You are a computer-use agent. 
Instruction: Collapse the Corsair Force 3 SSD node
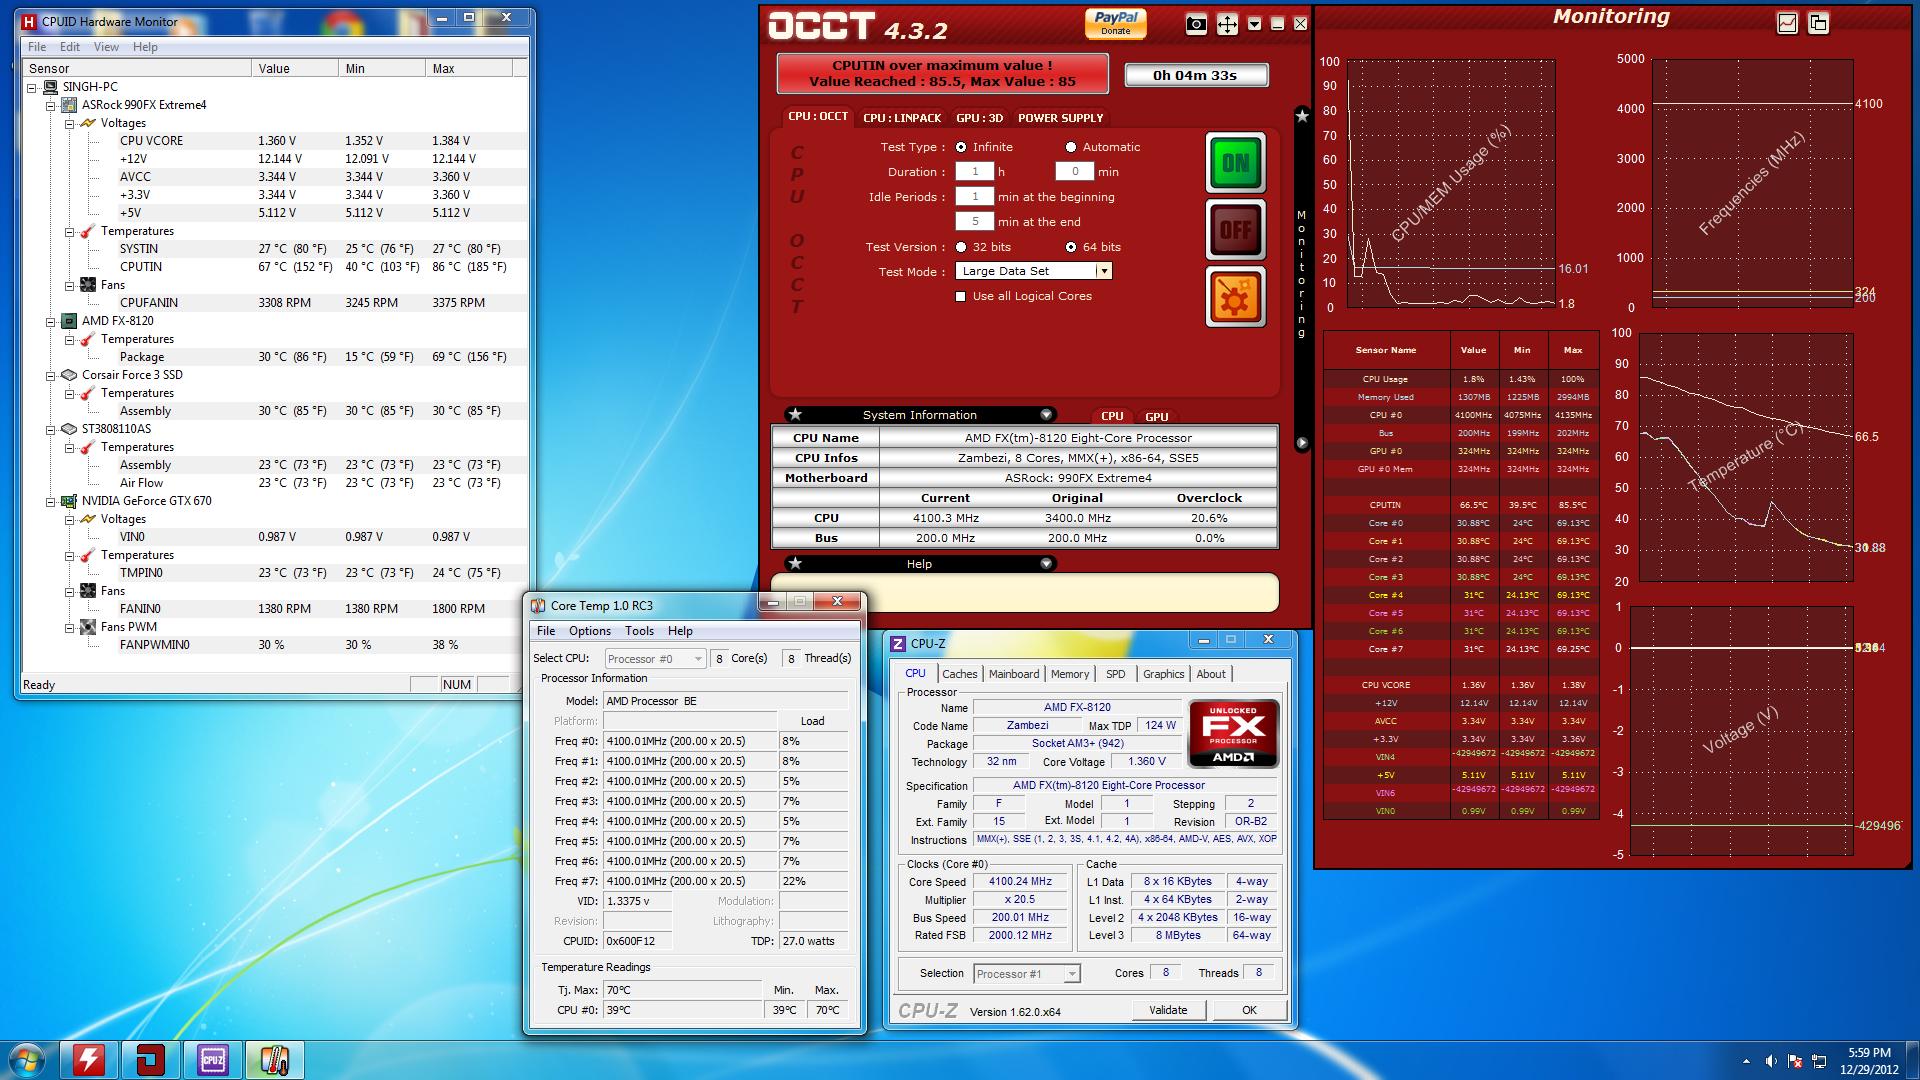[51, 375]
